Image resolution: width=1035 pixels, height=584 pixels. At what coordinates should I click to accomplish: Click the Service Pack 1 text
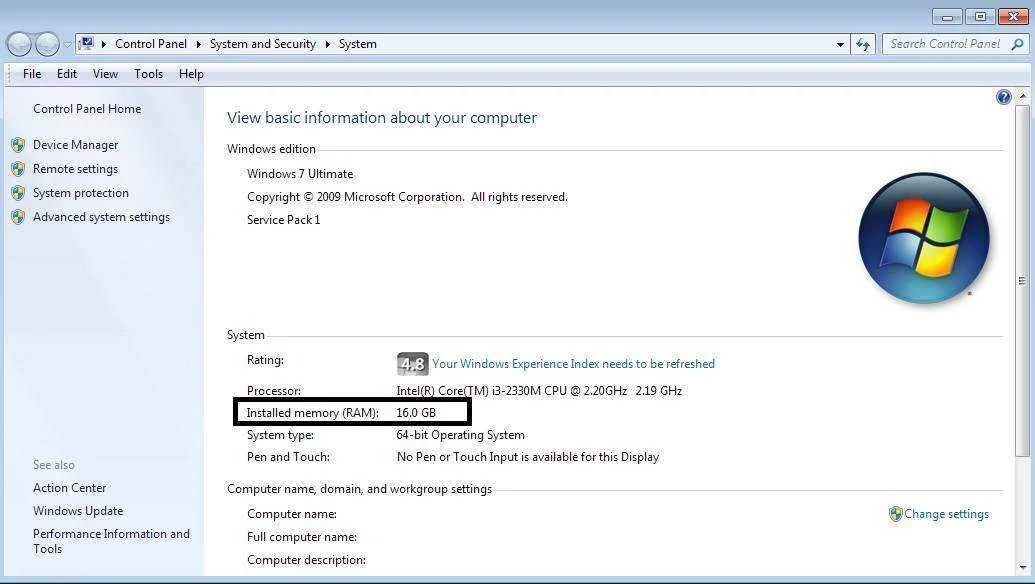pos(283,220)
